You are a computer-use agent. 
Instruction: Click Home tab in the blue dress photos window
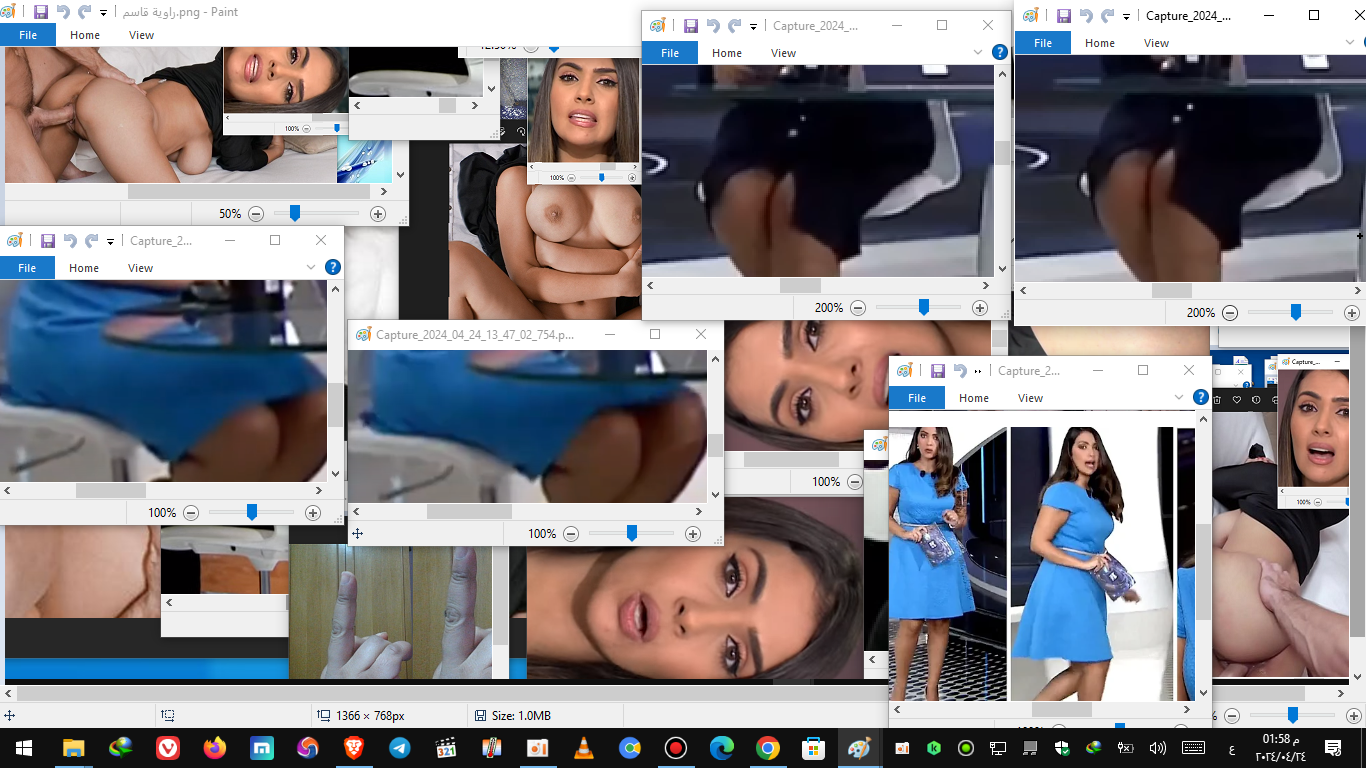[x=973, y=398]
